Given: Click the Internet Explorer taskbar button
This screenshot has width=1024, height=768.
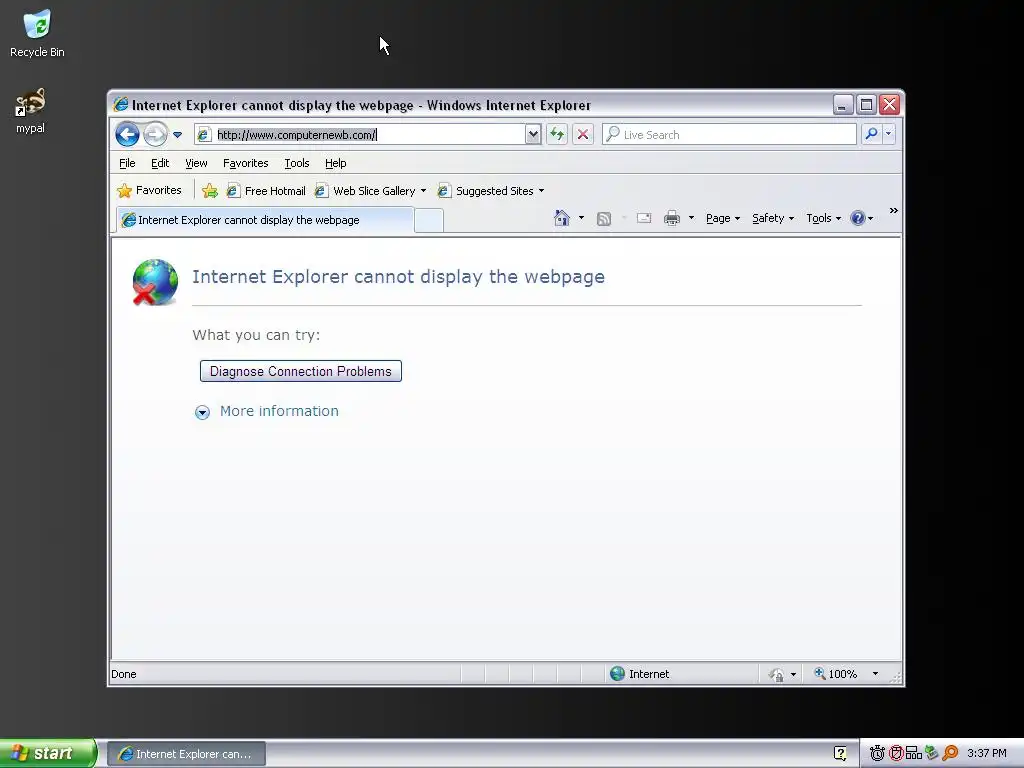Looking at the screenshot, I should point(186,754).
